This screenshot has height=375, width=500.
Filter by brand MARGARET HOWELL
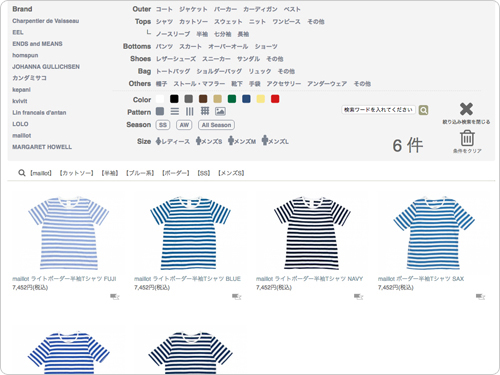42,147
